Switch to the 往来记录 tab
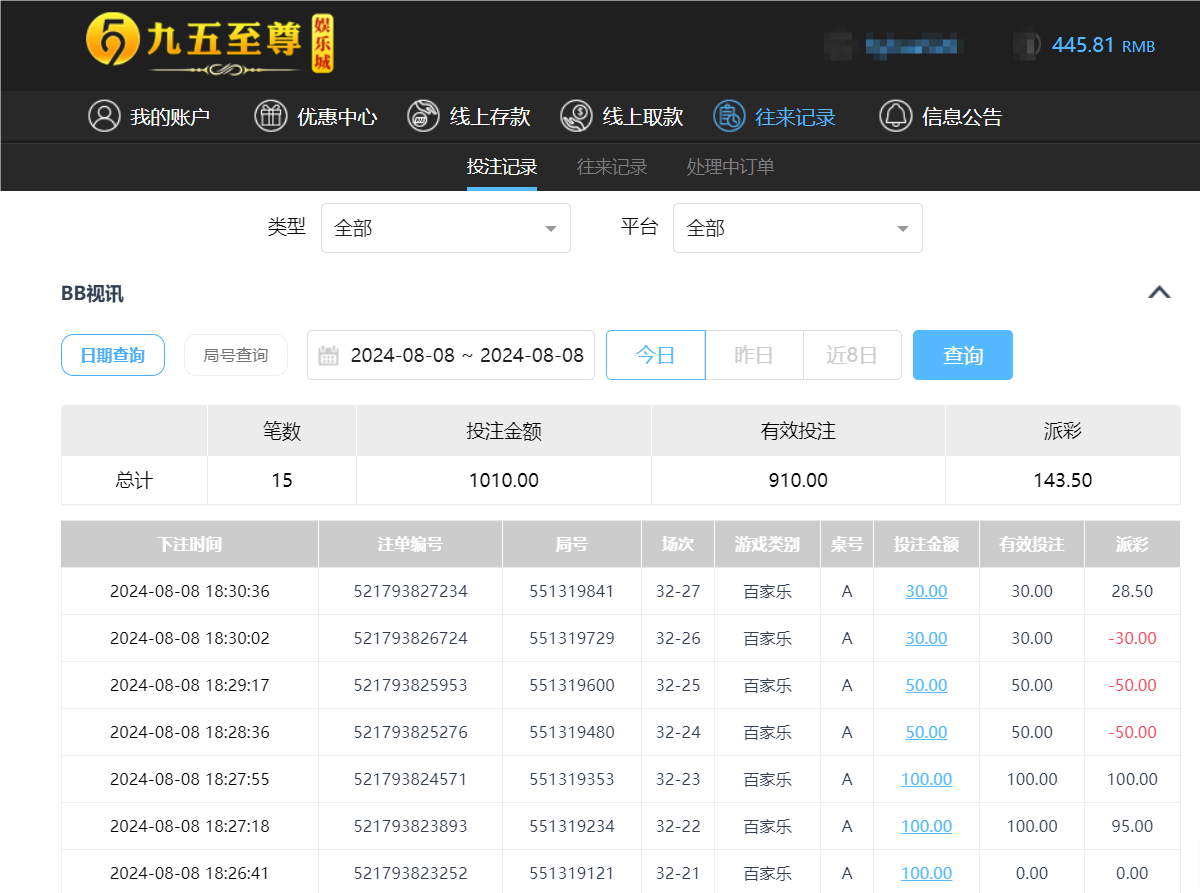Image resolution: width=1200 pixels, height=893 pixels. [x=611, y=166]
